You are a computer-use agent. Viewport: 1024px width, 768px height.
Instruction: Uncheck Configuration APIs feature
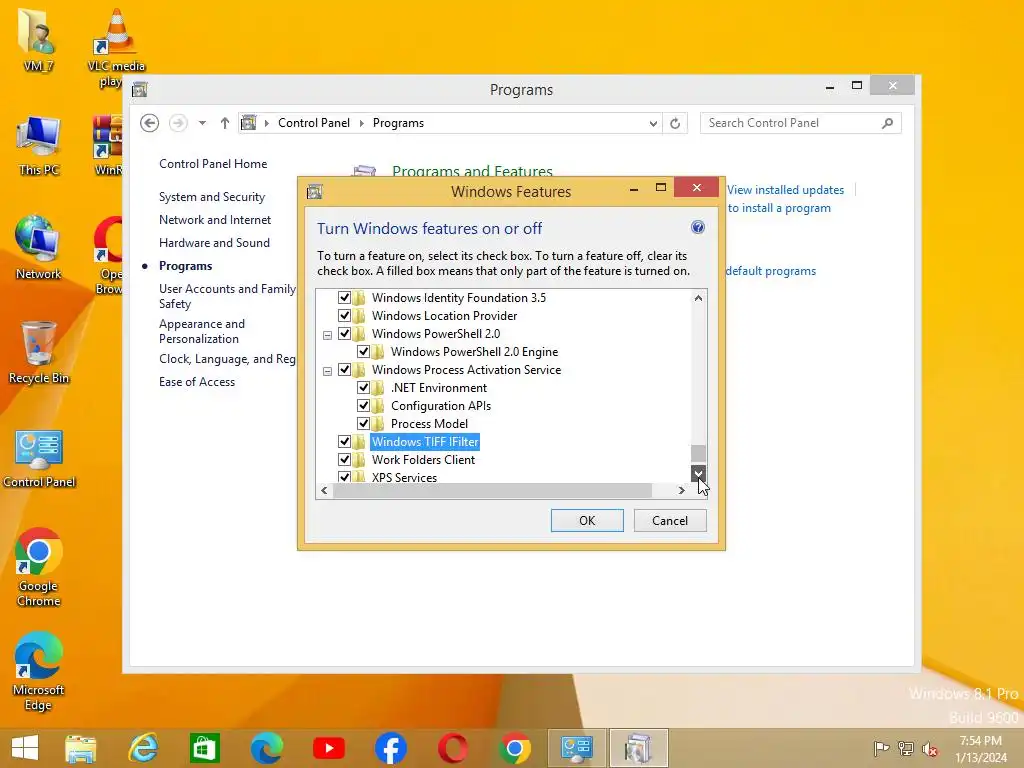click(363, 406)
